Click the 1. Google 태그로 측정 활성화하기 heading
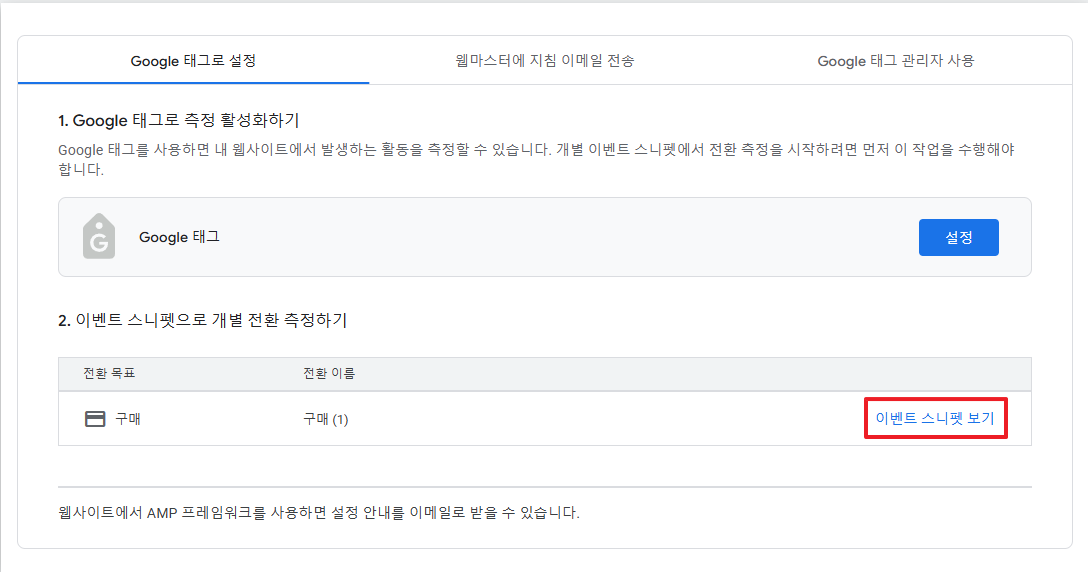This screenshot has height=572, width=1088. pyautogui.click(x=178, y=121)
